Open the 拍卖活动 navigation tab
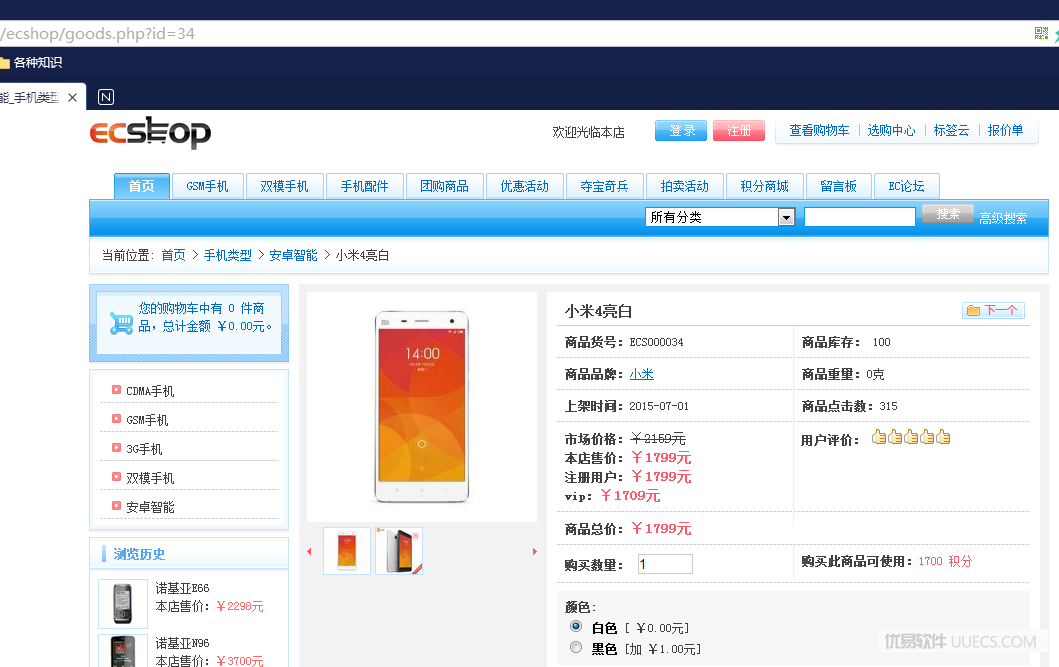Image resolution: width=1059 pixels, height=667 pixels. pyautogui.click(x=685, y=186)
